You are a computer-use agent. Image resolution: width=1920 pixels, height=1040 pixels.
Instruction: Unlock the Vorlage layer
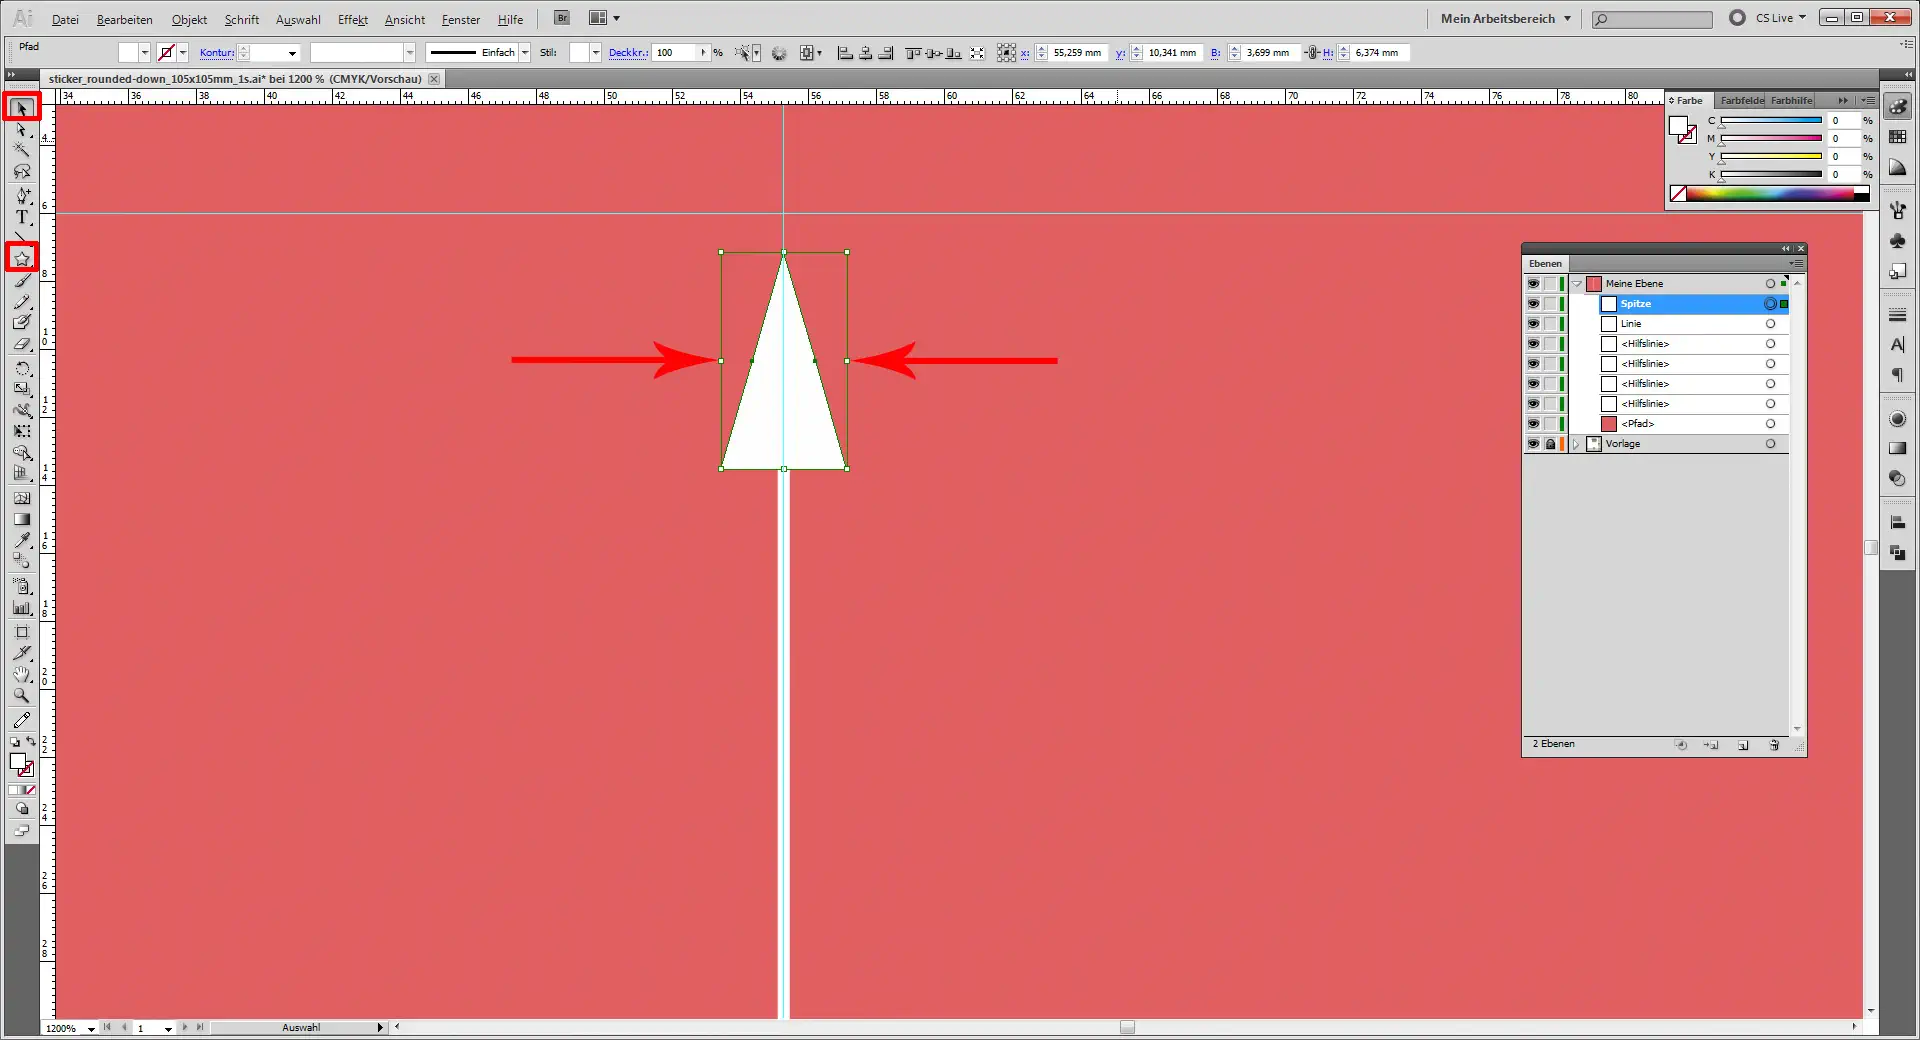coord(1550,444)
